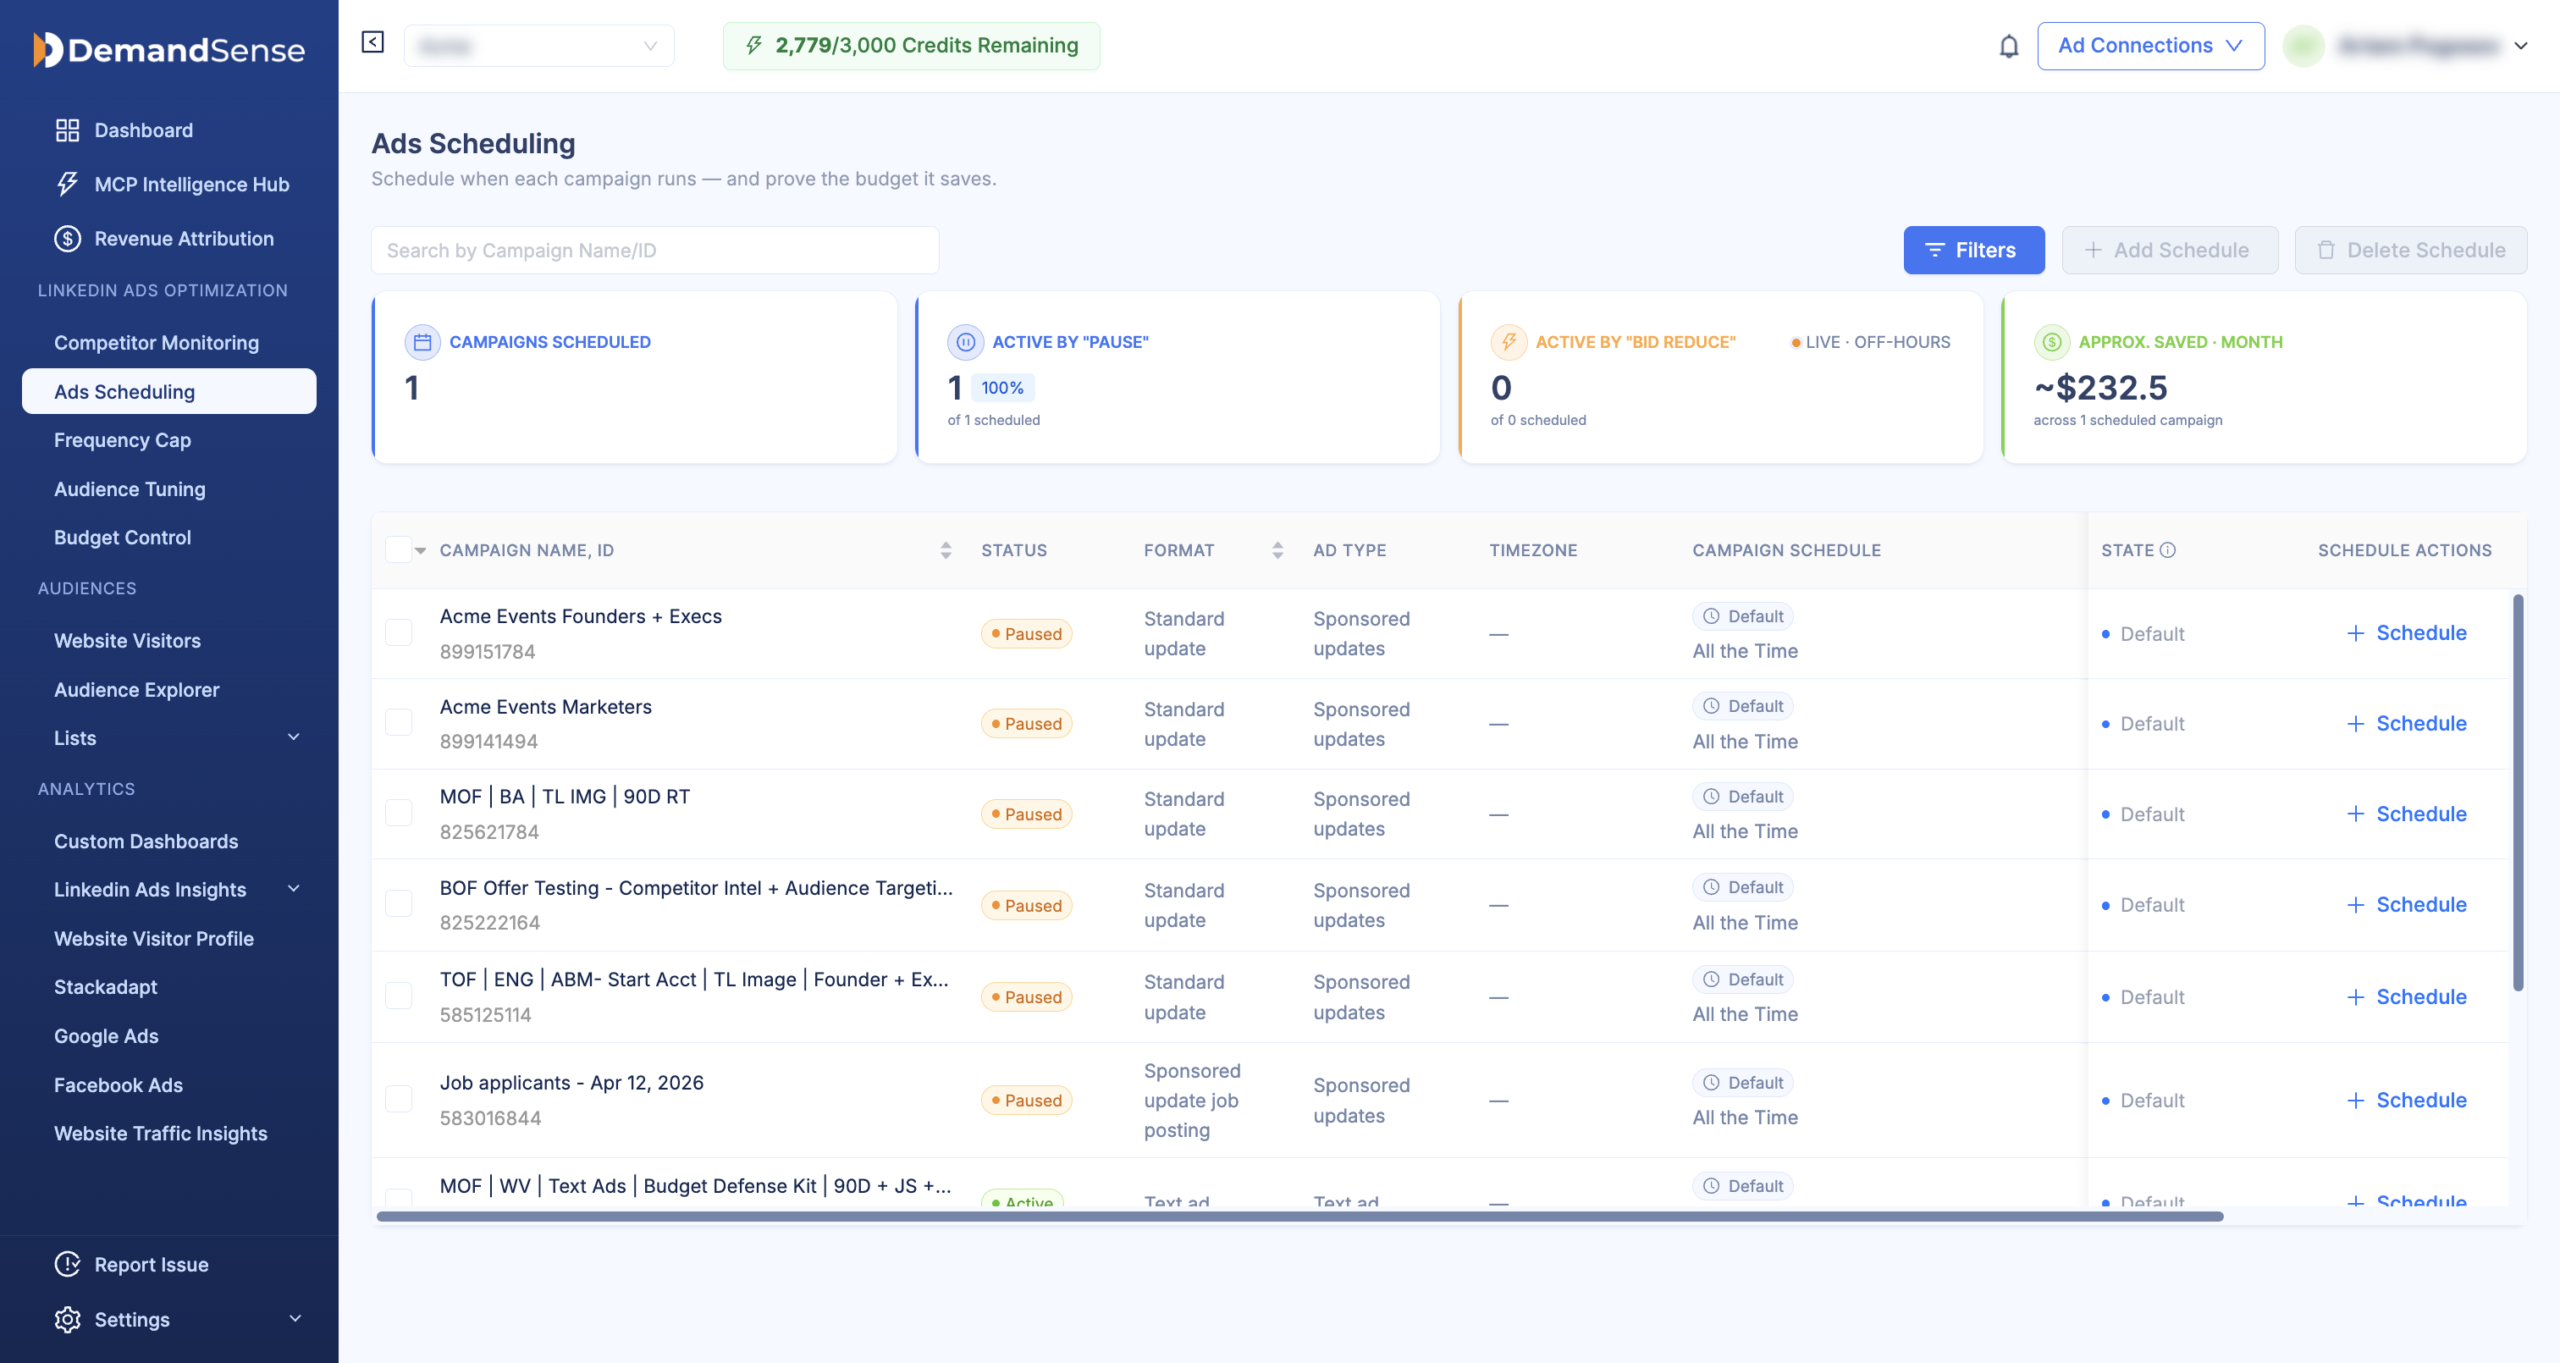
Task: Open the Ad Connections dropdown
Action: click(2150, 46)
